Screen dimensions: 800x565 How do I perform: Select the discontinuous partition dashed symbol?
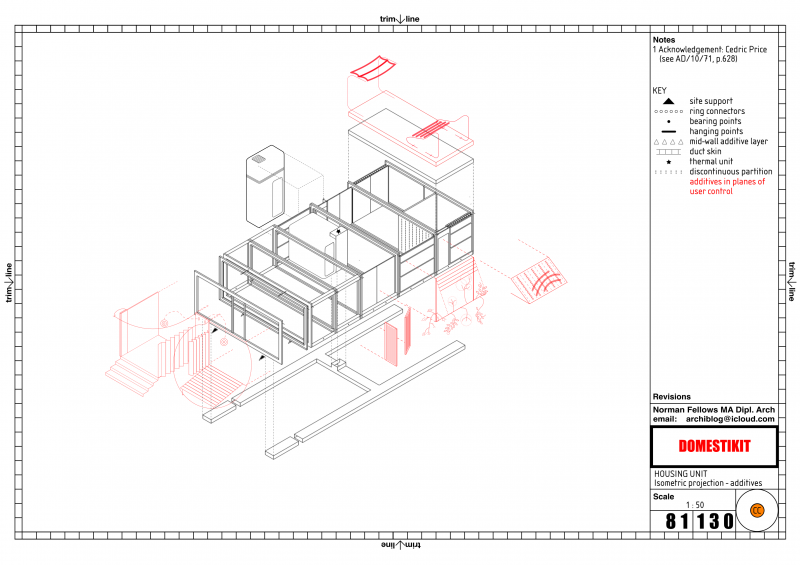pos(667,171)
